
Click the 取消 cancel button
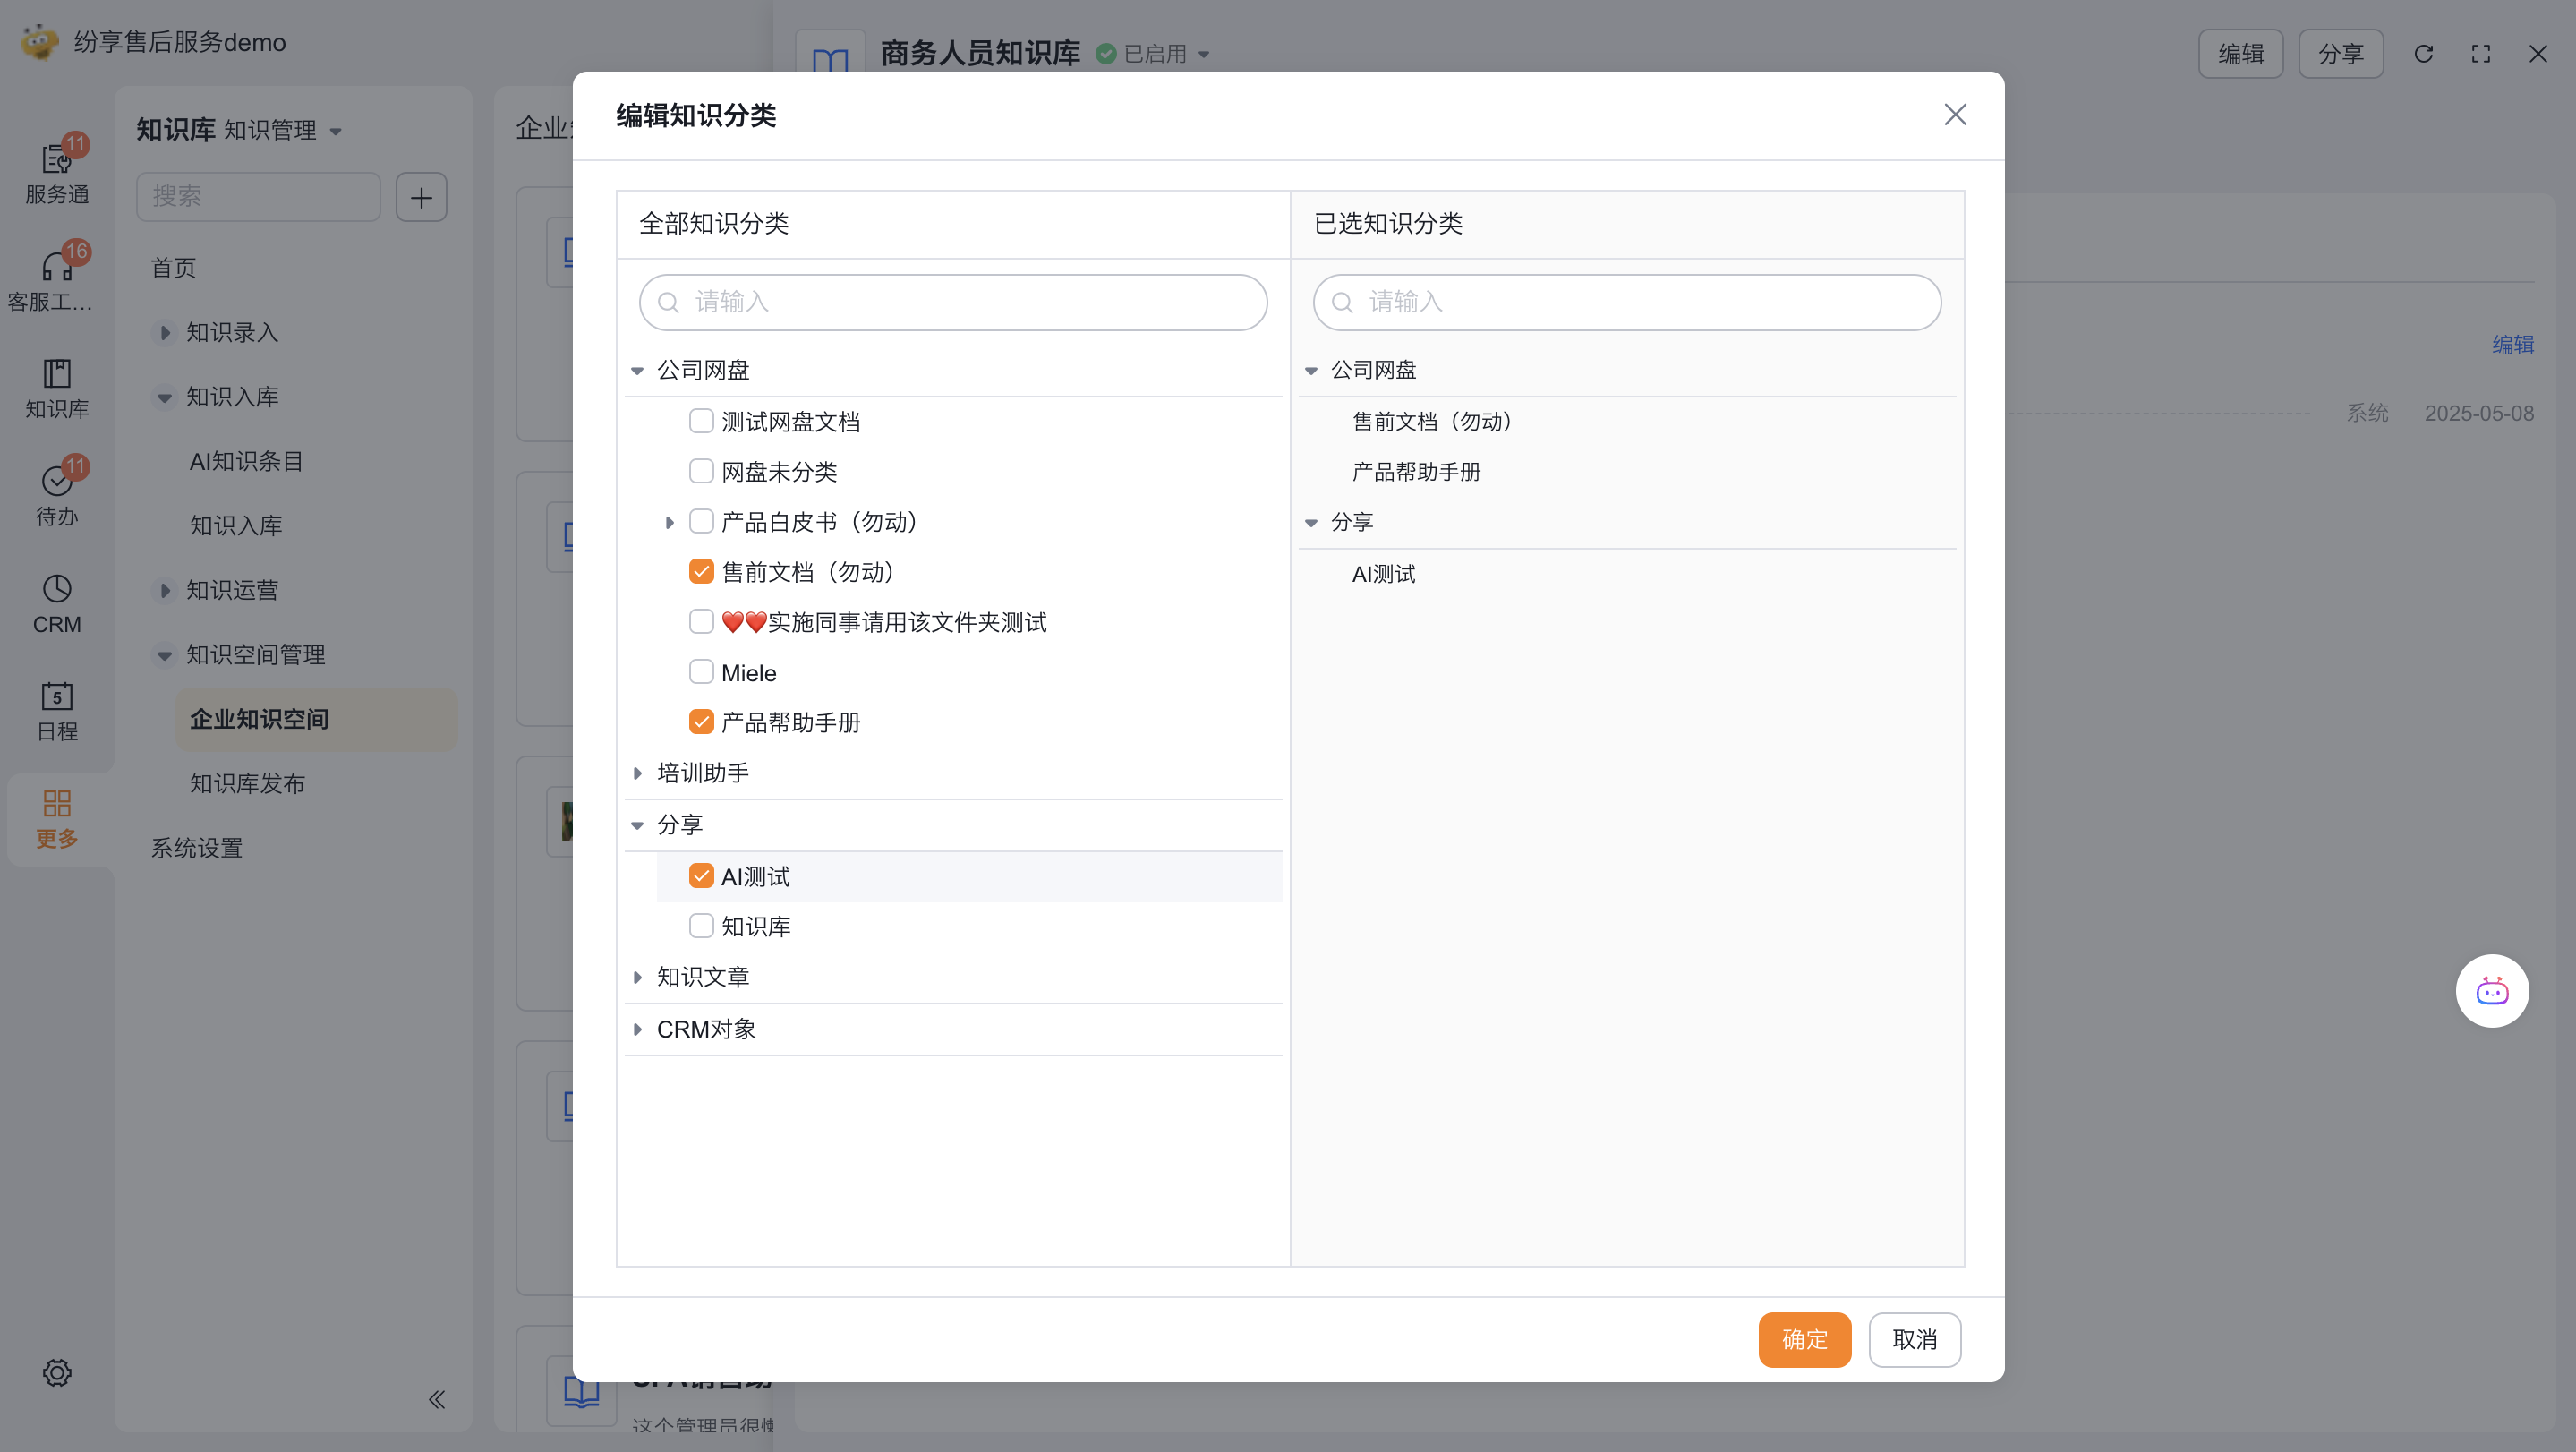(1914, 1339)
